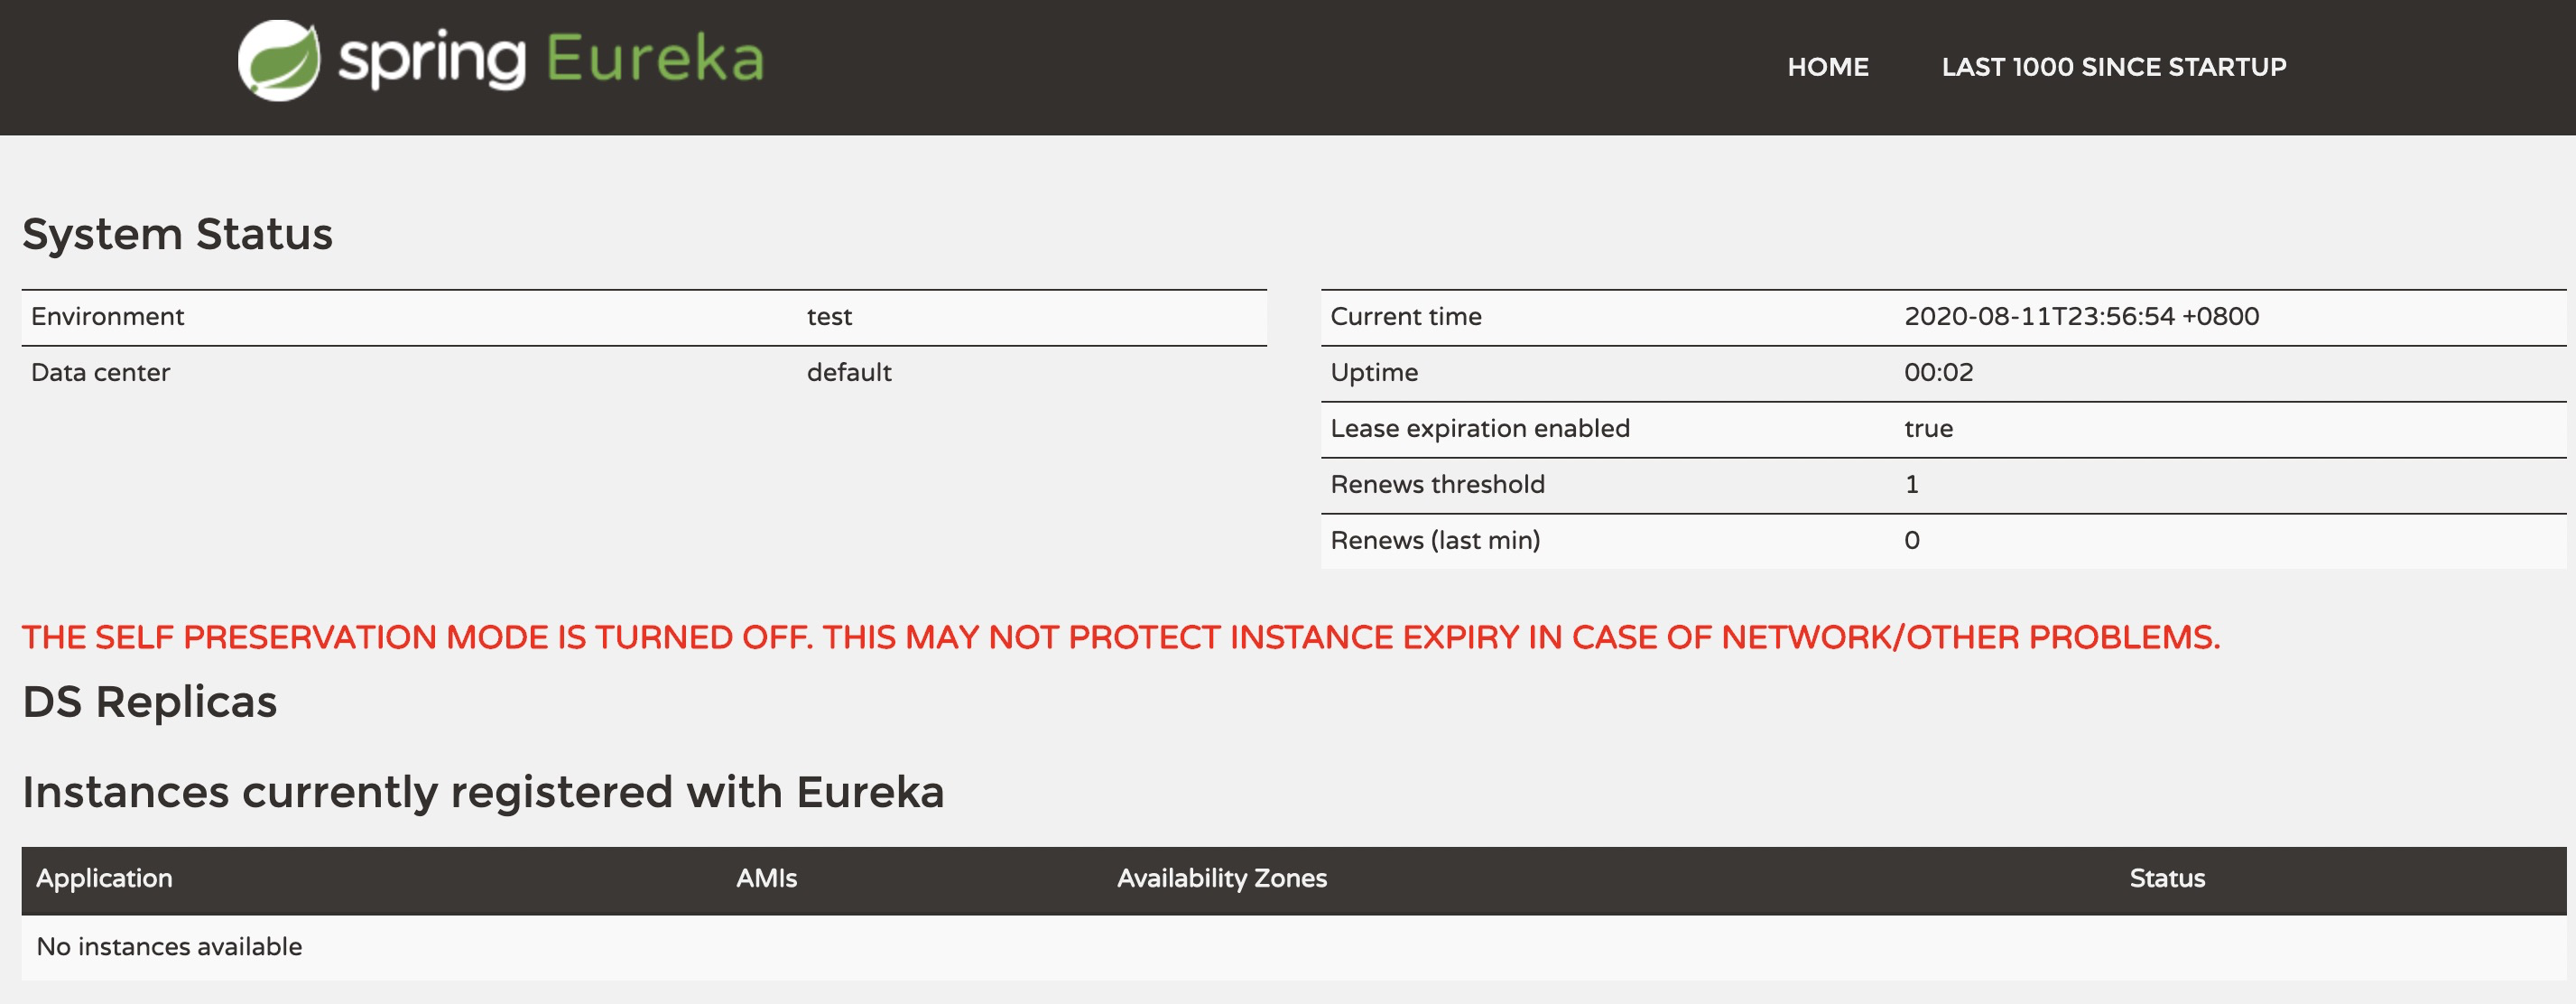The height and width of the screenshot is (1004, 2576).
Task: Click the Data center label
Action: 100,373
